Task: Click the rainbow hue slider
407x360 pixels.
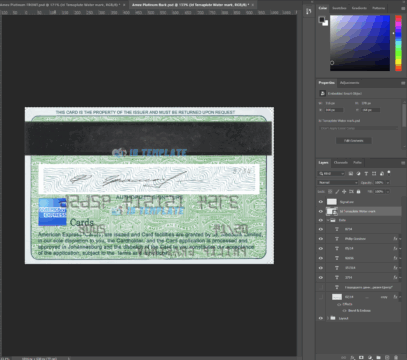Action: 398,43
